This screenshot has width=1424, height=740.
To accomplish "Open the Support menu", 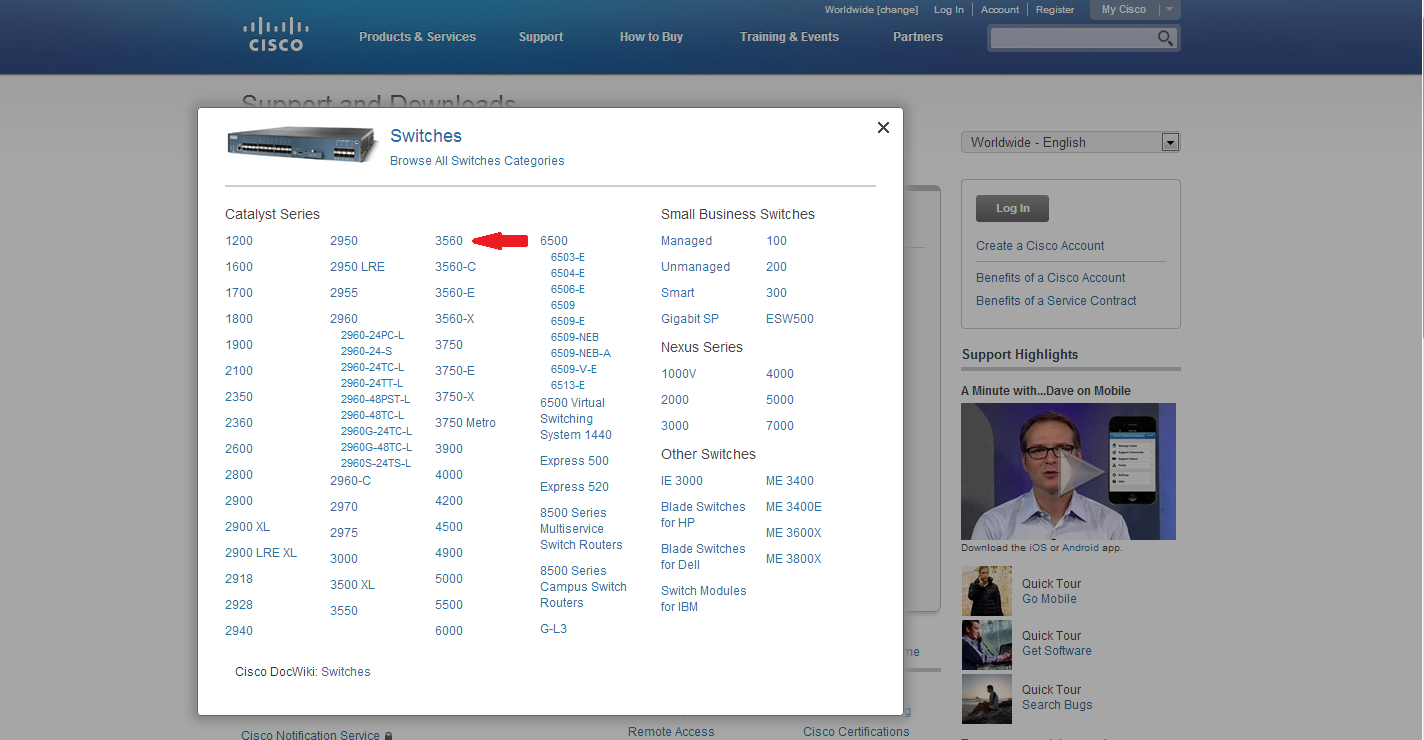I will (x=541, y=37).
